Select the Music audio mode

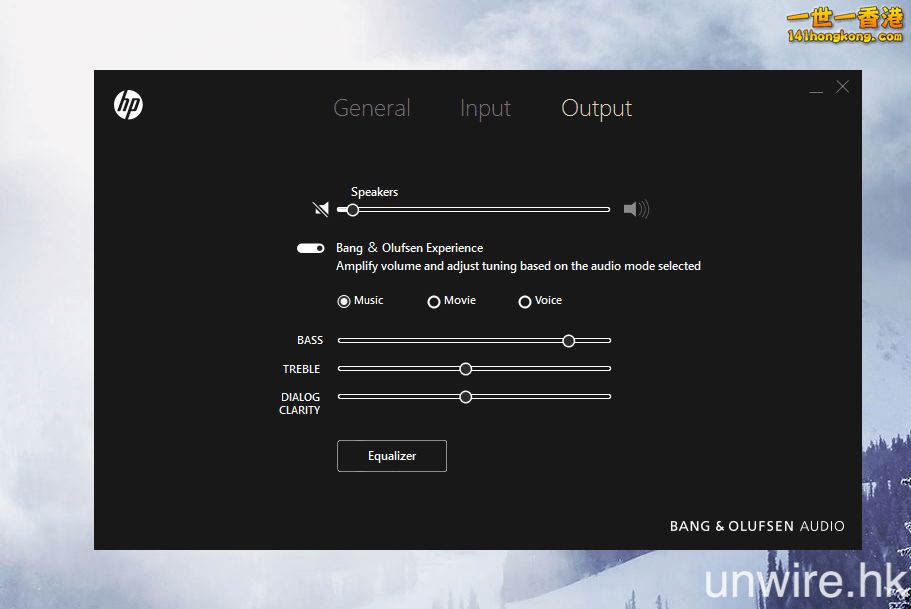click(x=360, y=300)
